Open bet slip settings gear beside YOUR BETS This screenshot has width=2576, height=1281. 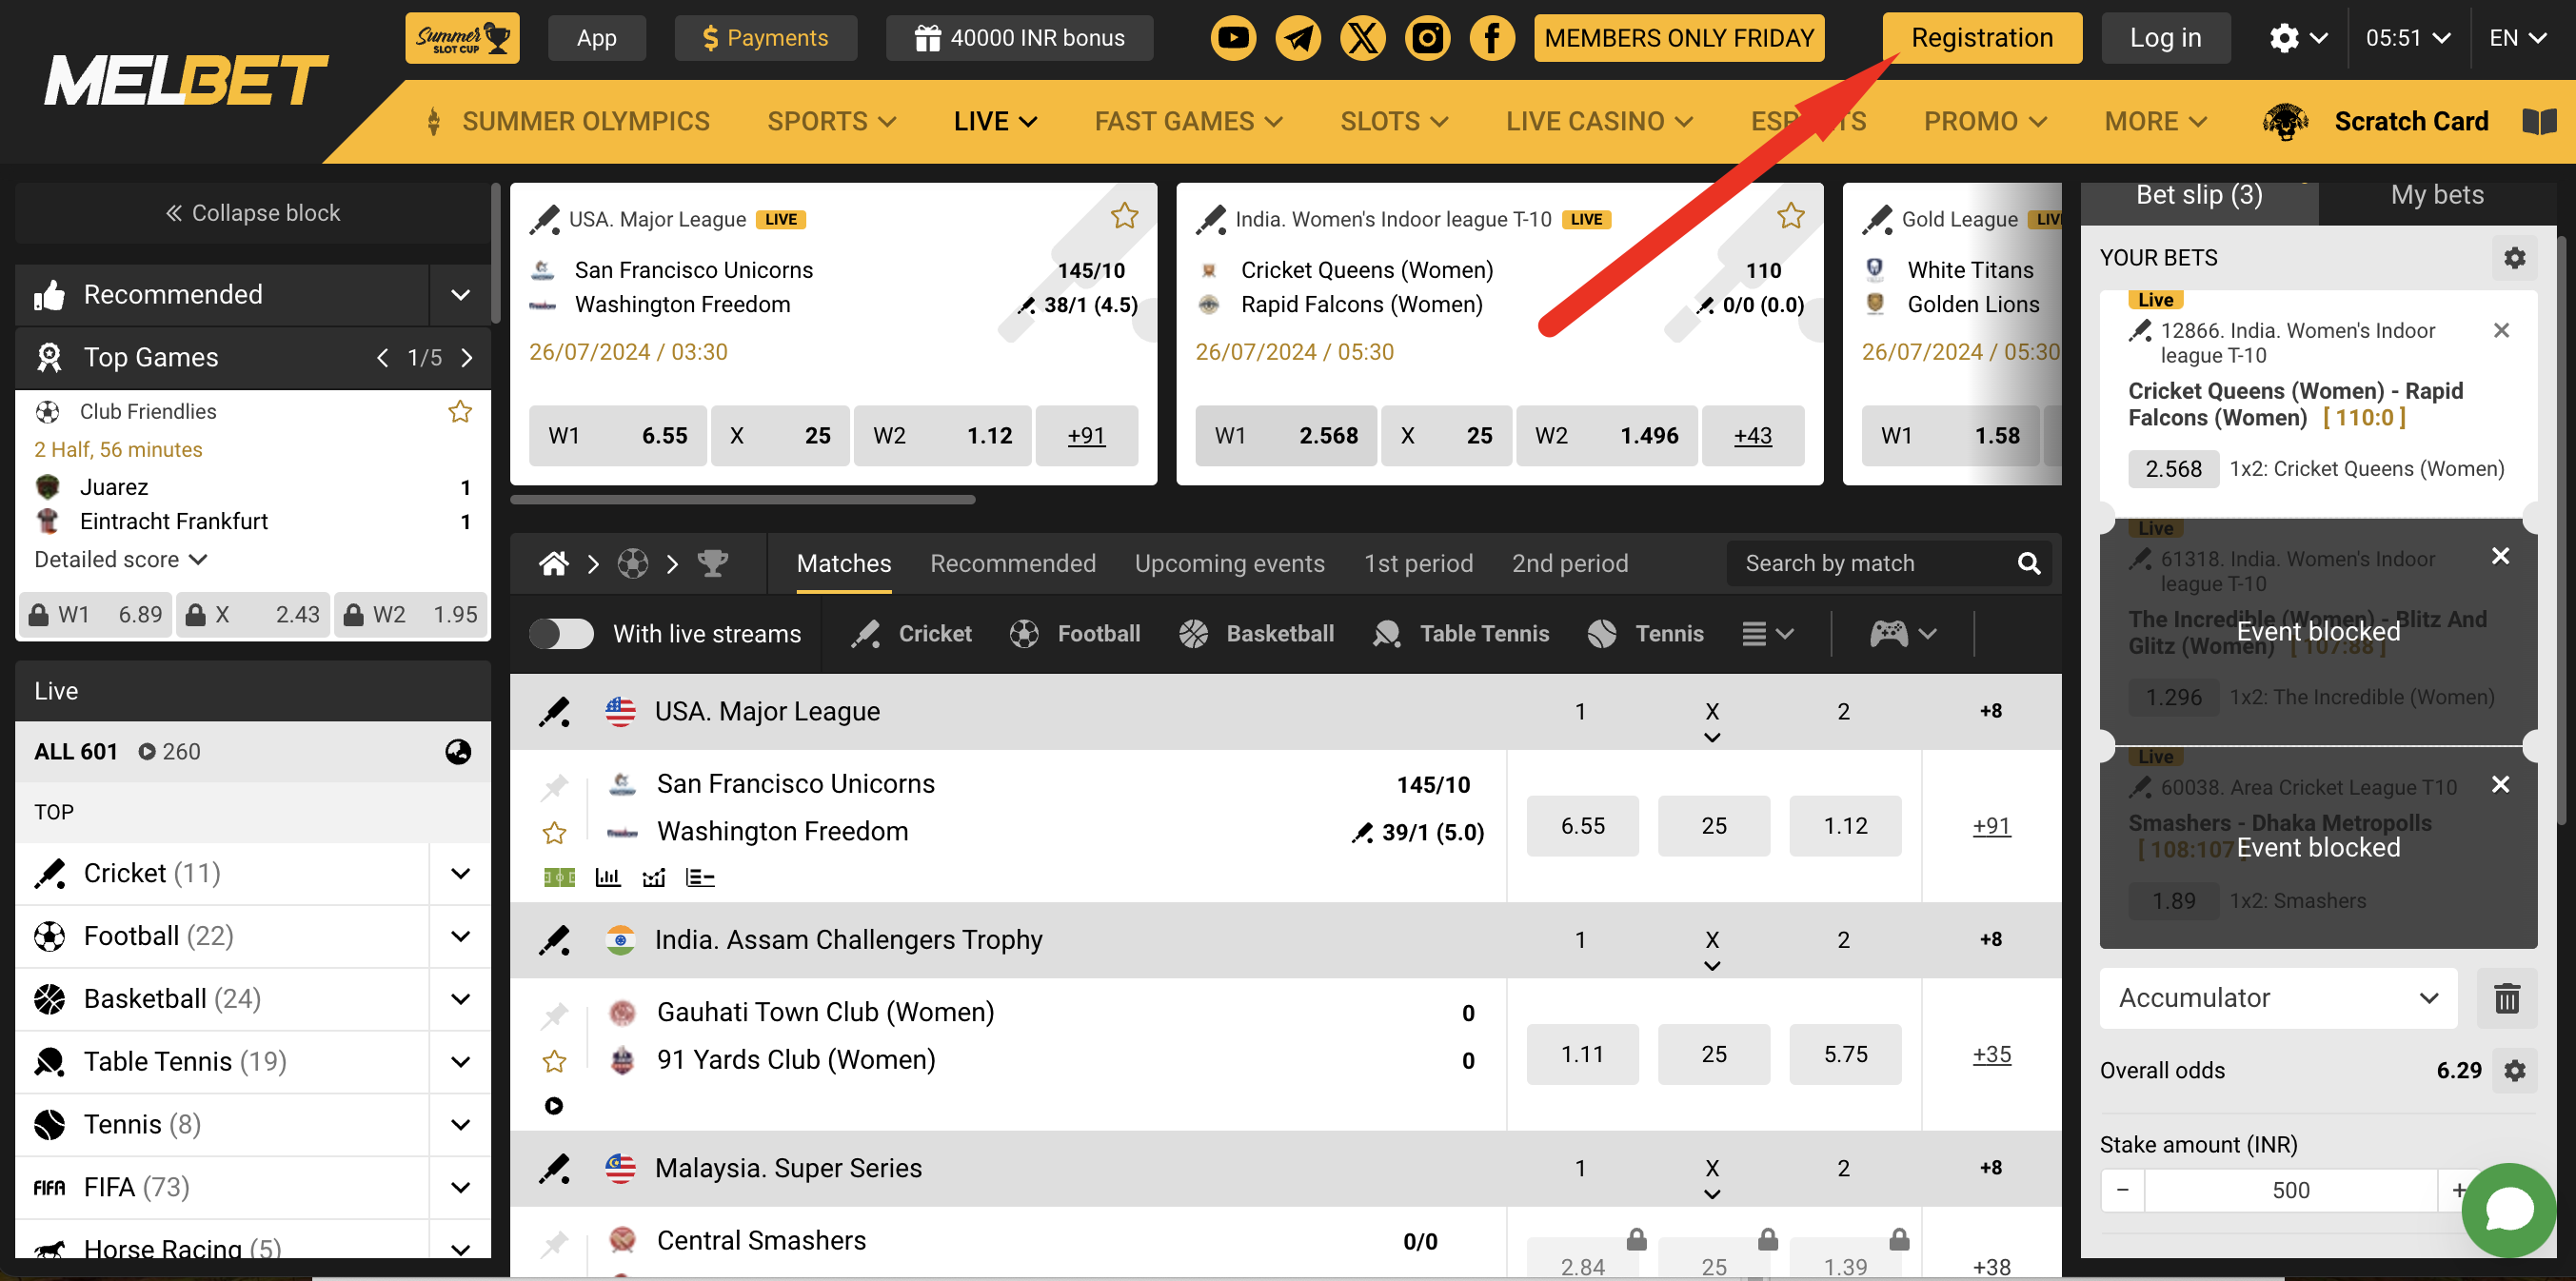point(2514,258)
